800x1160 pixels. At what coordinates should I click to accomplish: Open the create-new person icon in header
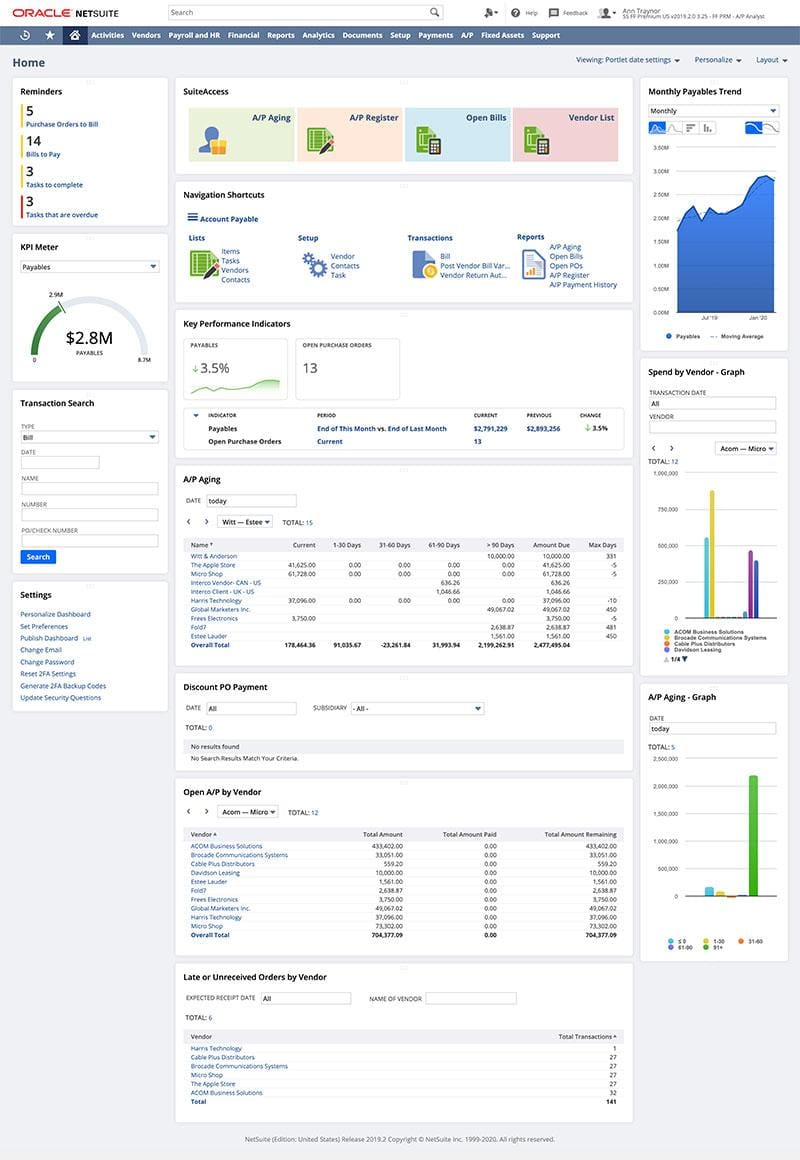coord(490,13)
